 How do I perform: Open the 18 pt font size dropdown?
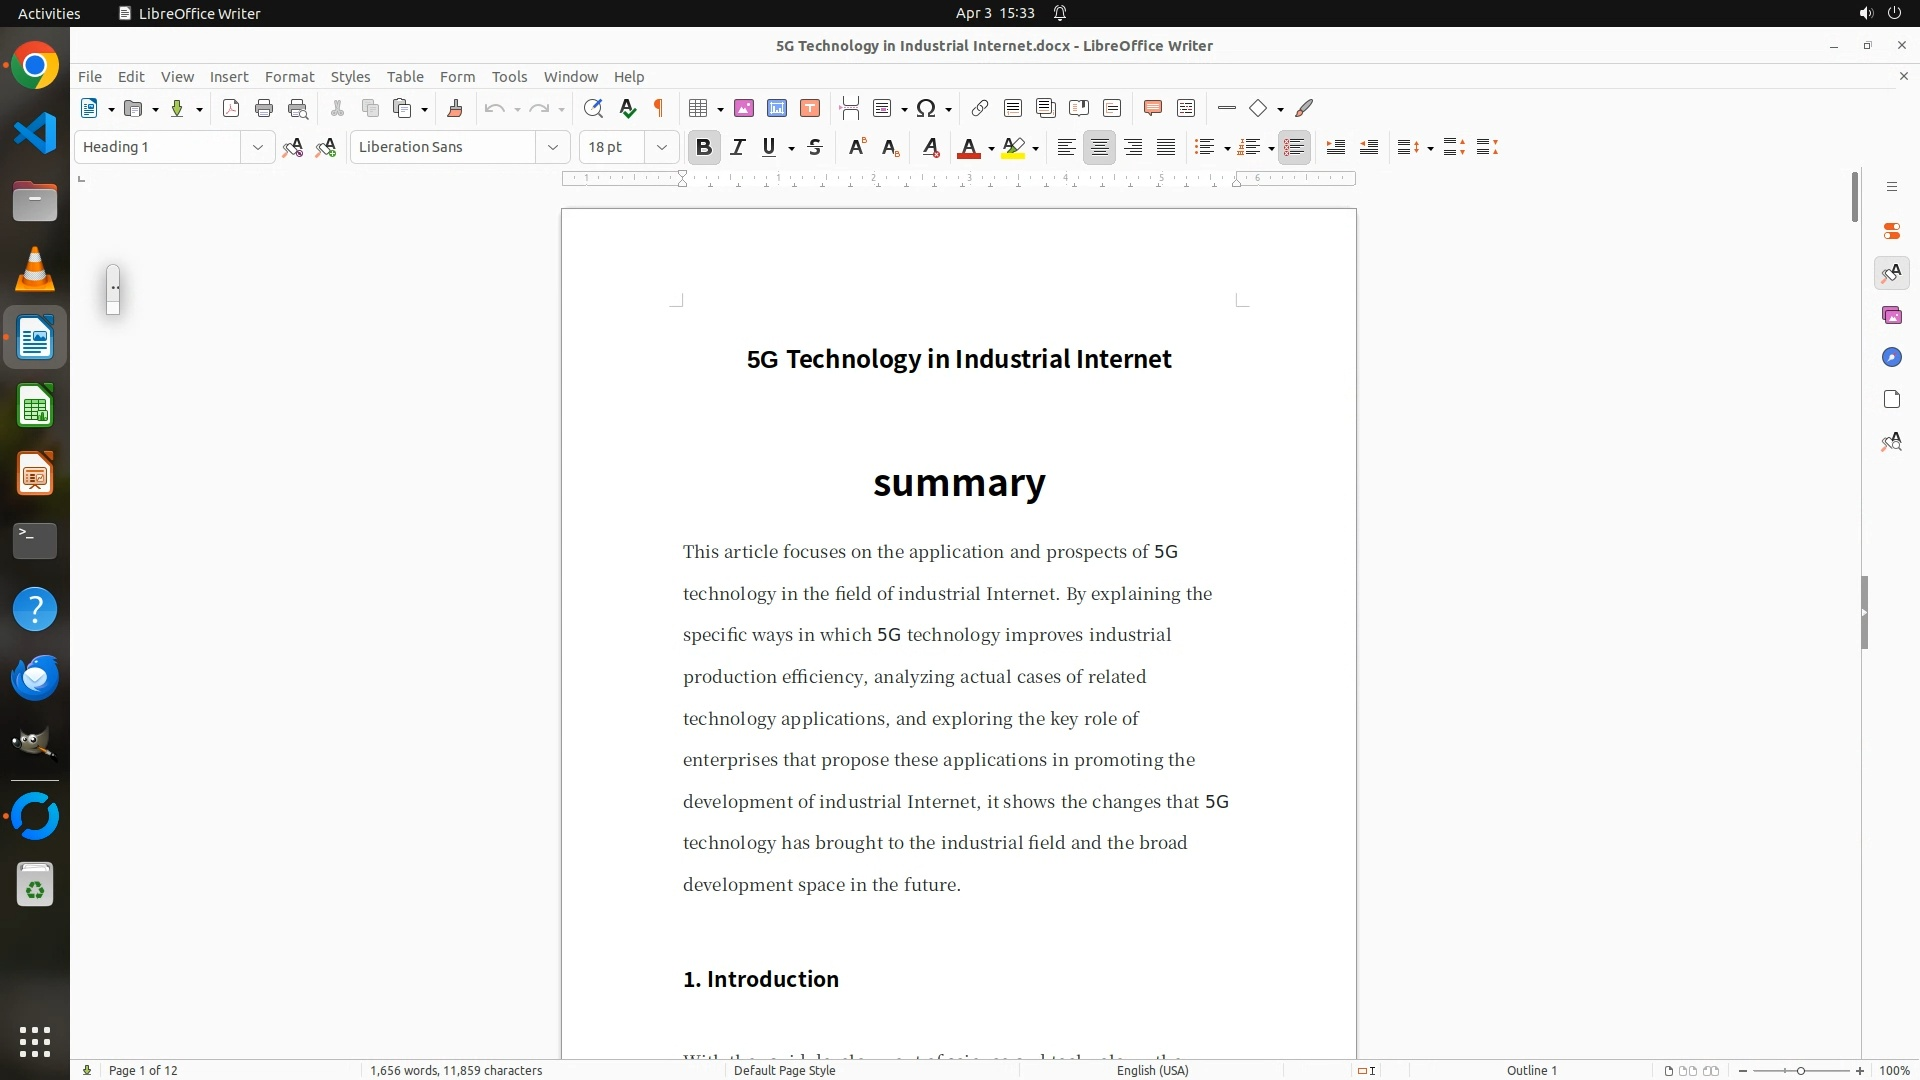(x=661, y=147)
